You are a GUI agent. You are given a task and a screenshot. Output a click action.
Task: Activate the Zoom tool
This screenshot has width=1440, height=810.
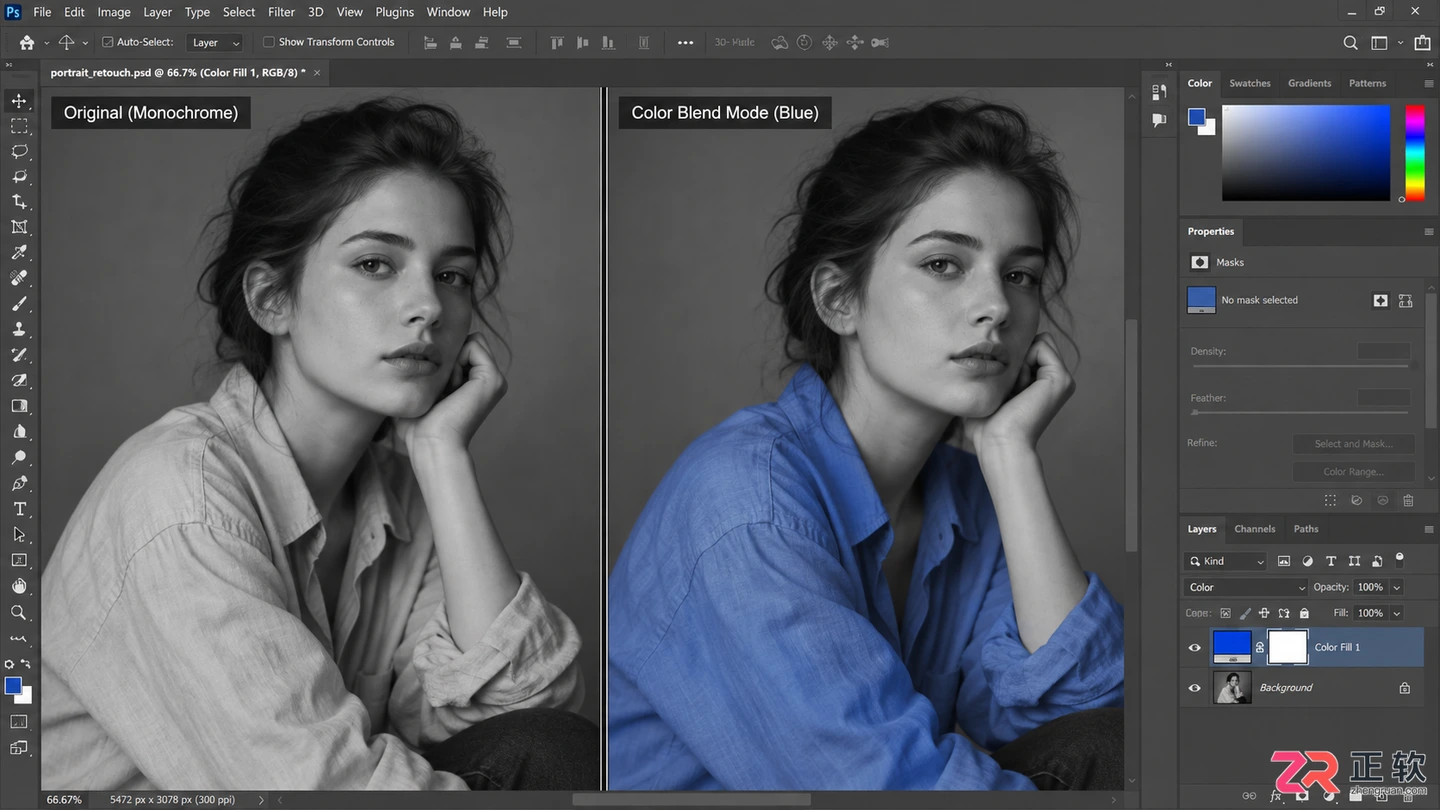click(x=19, y=612)
